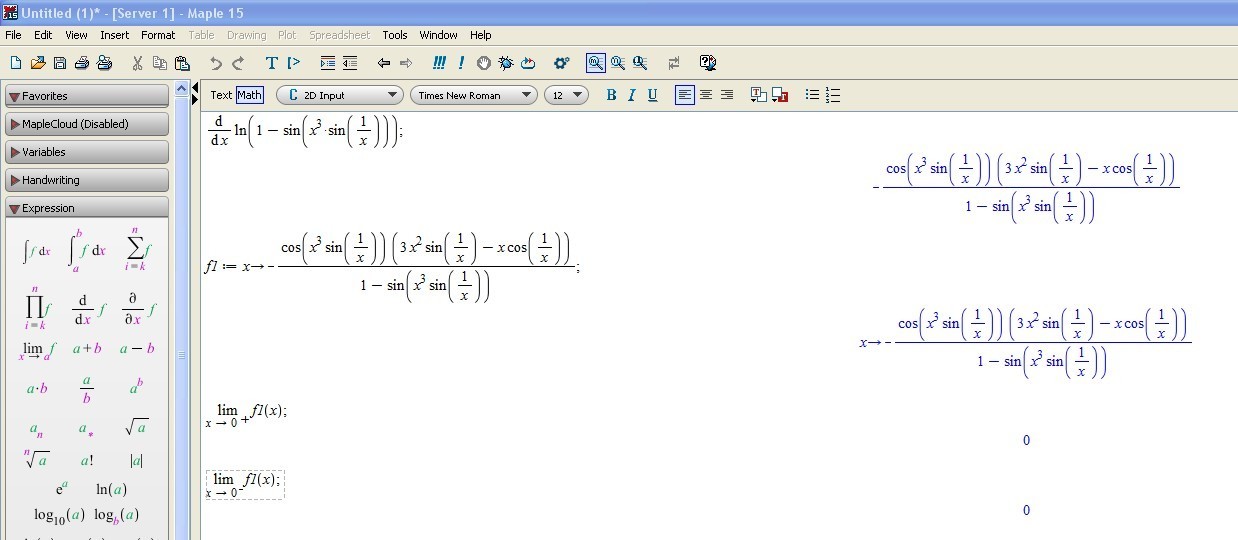Toggle Bold formatting

(x=611, y=95)
